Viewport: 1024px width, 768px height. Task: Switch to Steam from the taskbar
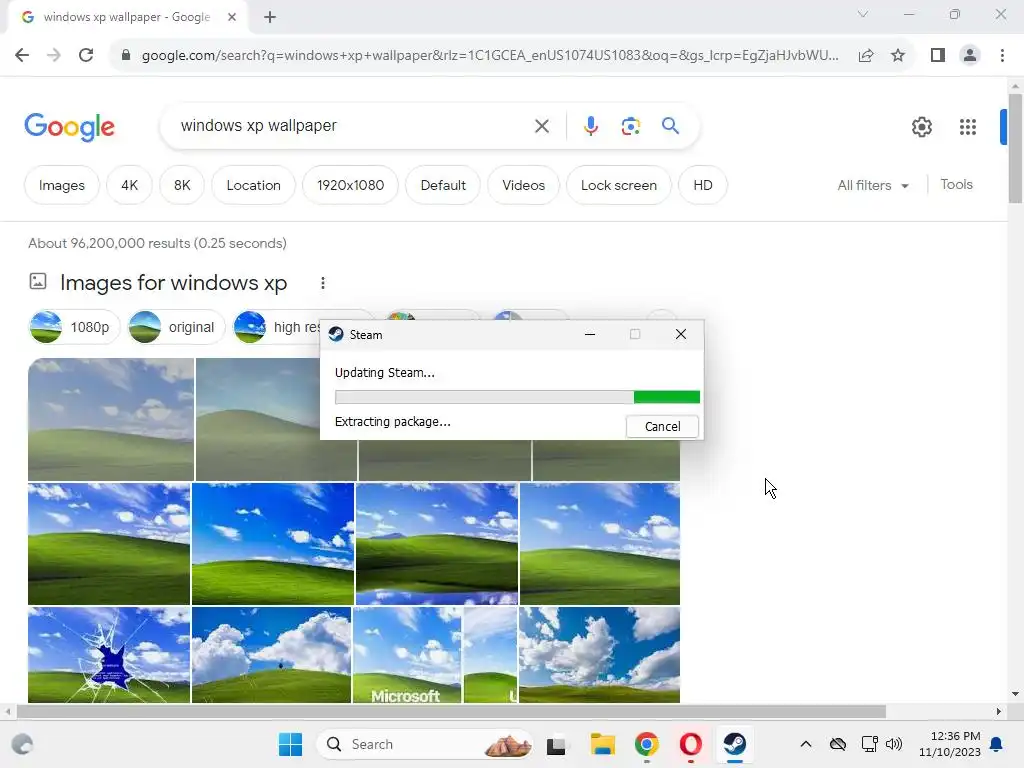coord(735,744)
